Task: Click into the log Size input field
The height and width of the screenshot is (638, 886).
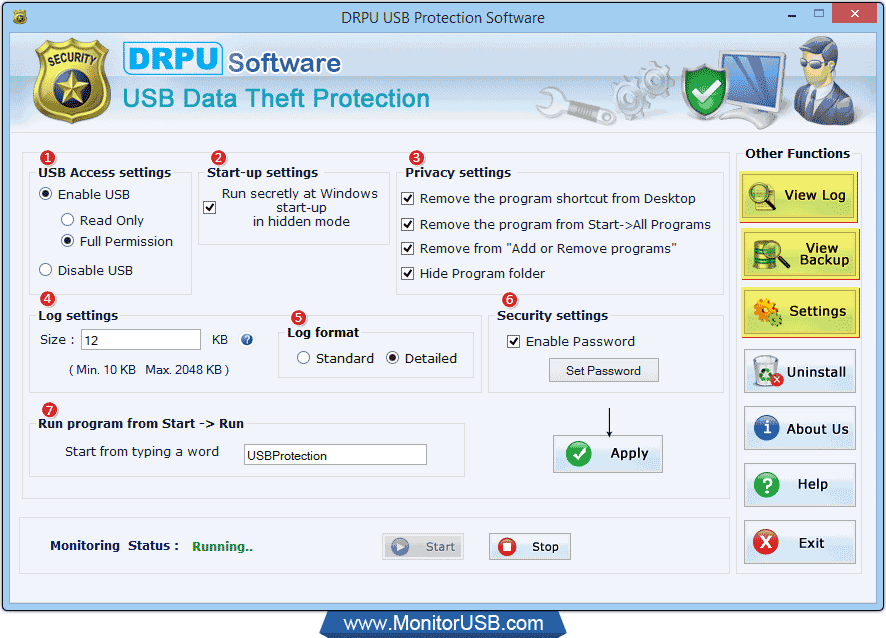Action: (141, 340)
